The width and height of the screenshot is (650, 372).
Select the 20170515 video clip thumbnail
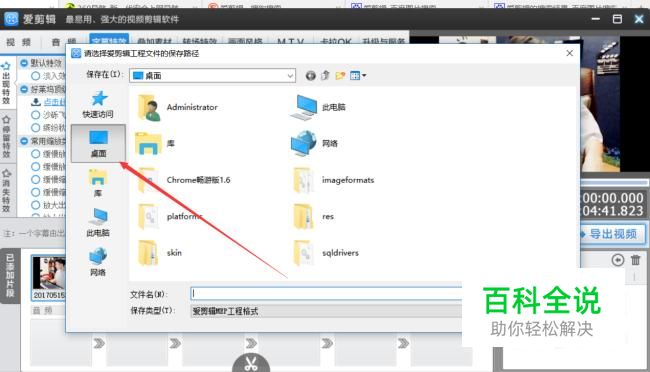(49, 277)
